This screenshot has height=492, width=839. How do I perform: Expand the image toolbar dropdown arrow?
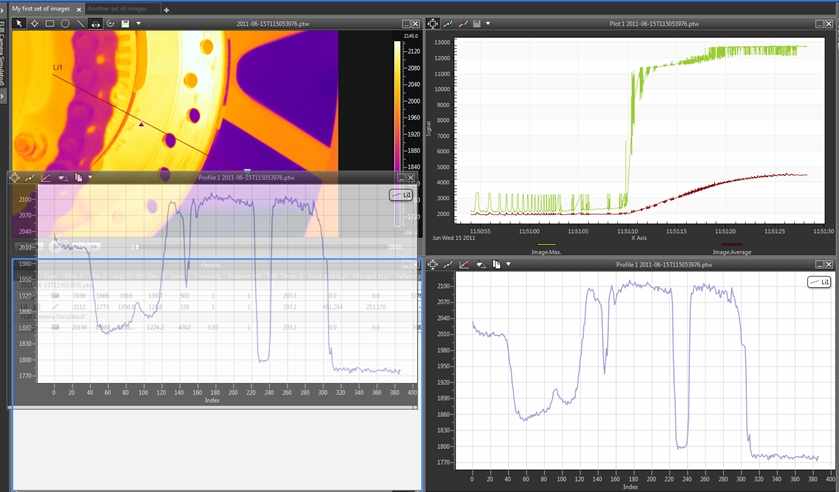click(x=139, y=23)
